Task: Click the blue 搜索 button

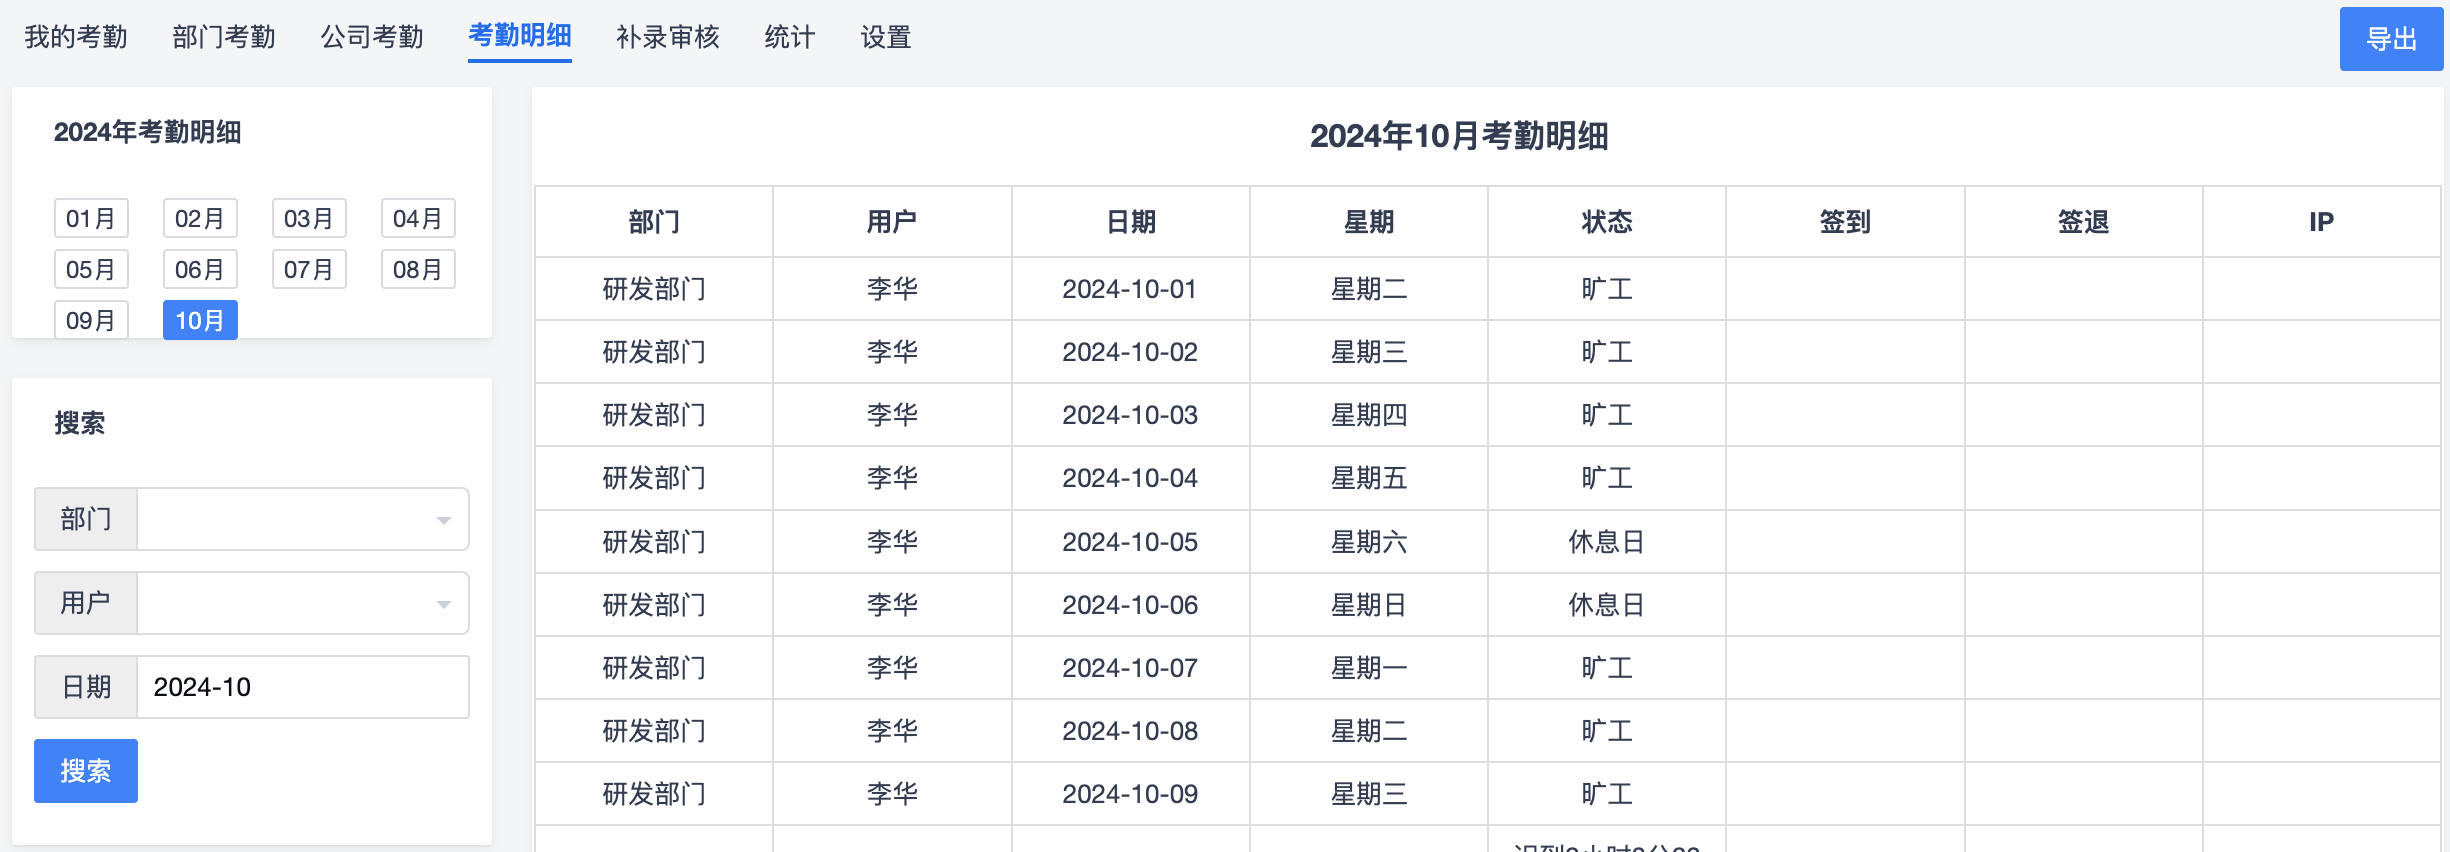Action: tap(86, 771)
